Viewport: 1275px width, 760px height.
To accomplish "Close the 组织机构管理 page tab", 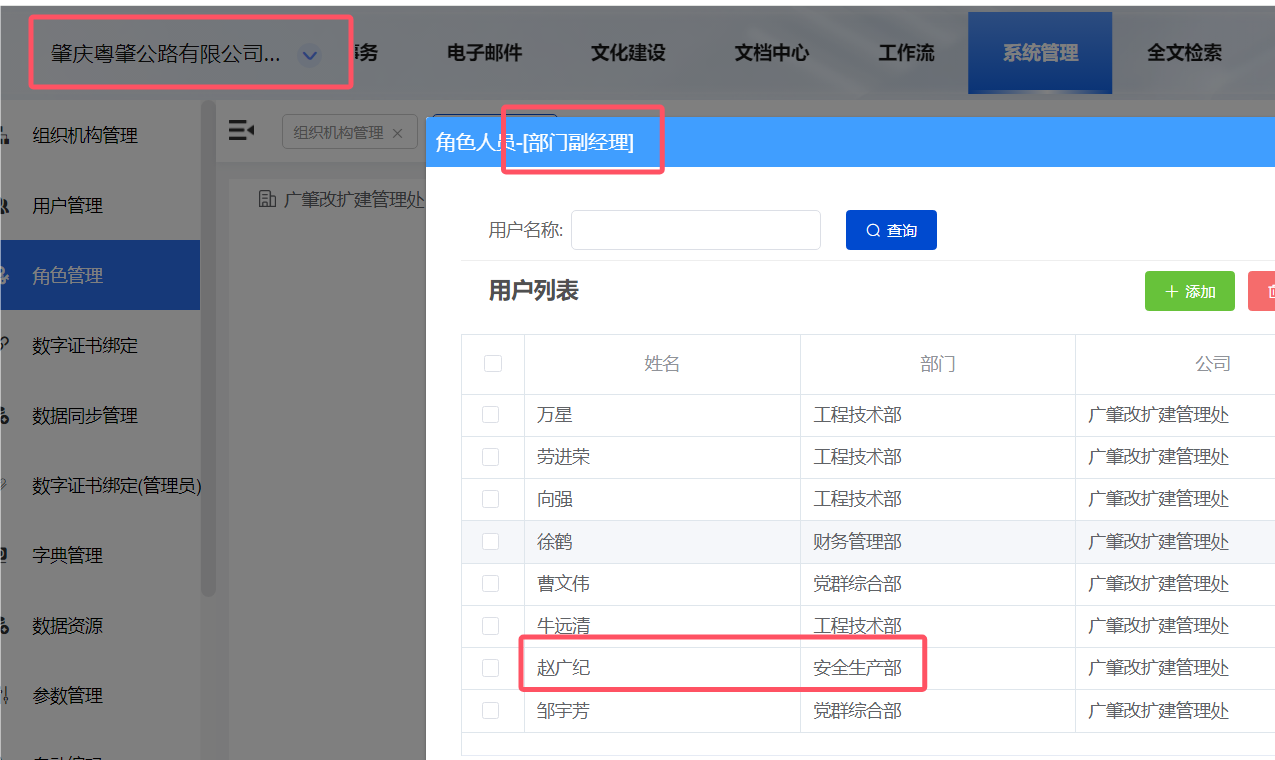I will (x=398, y=133).
